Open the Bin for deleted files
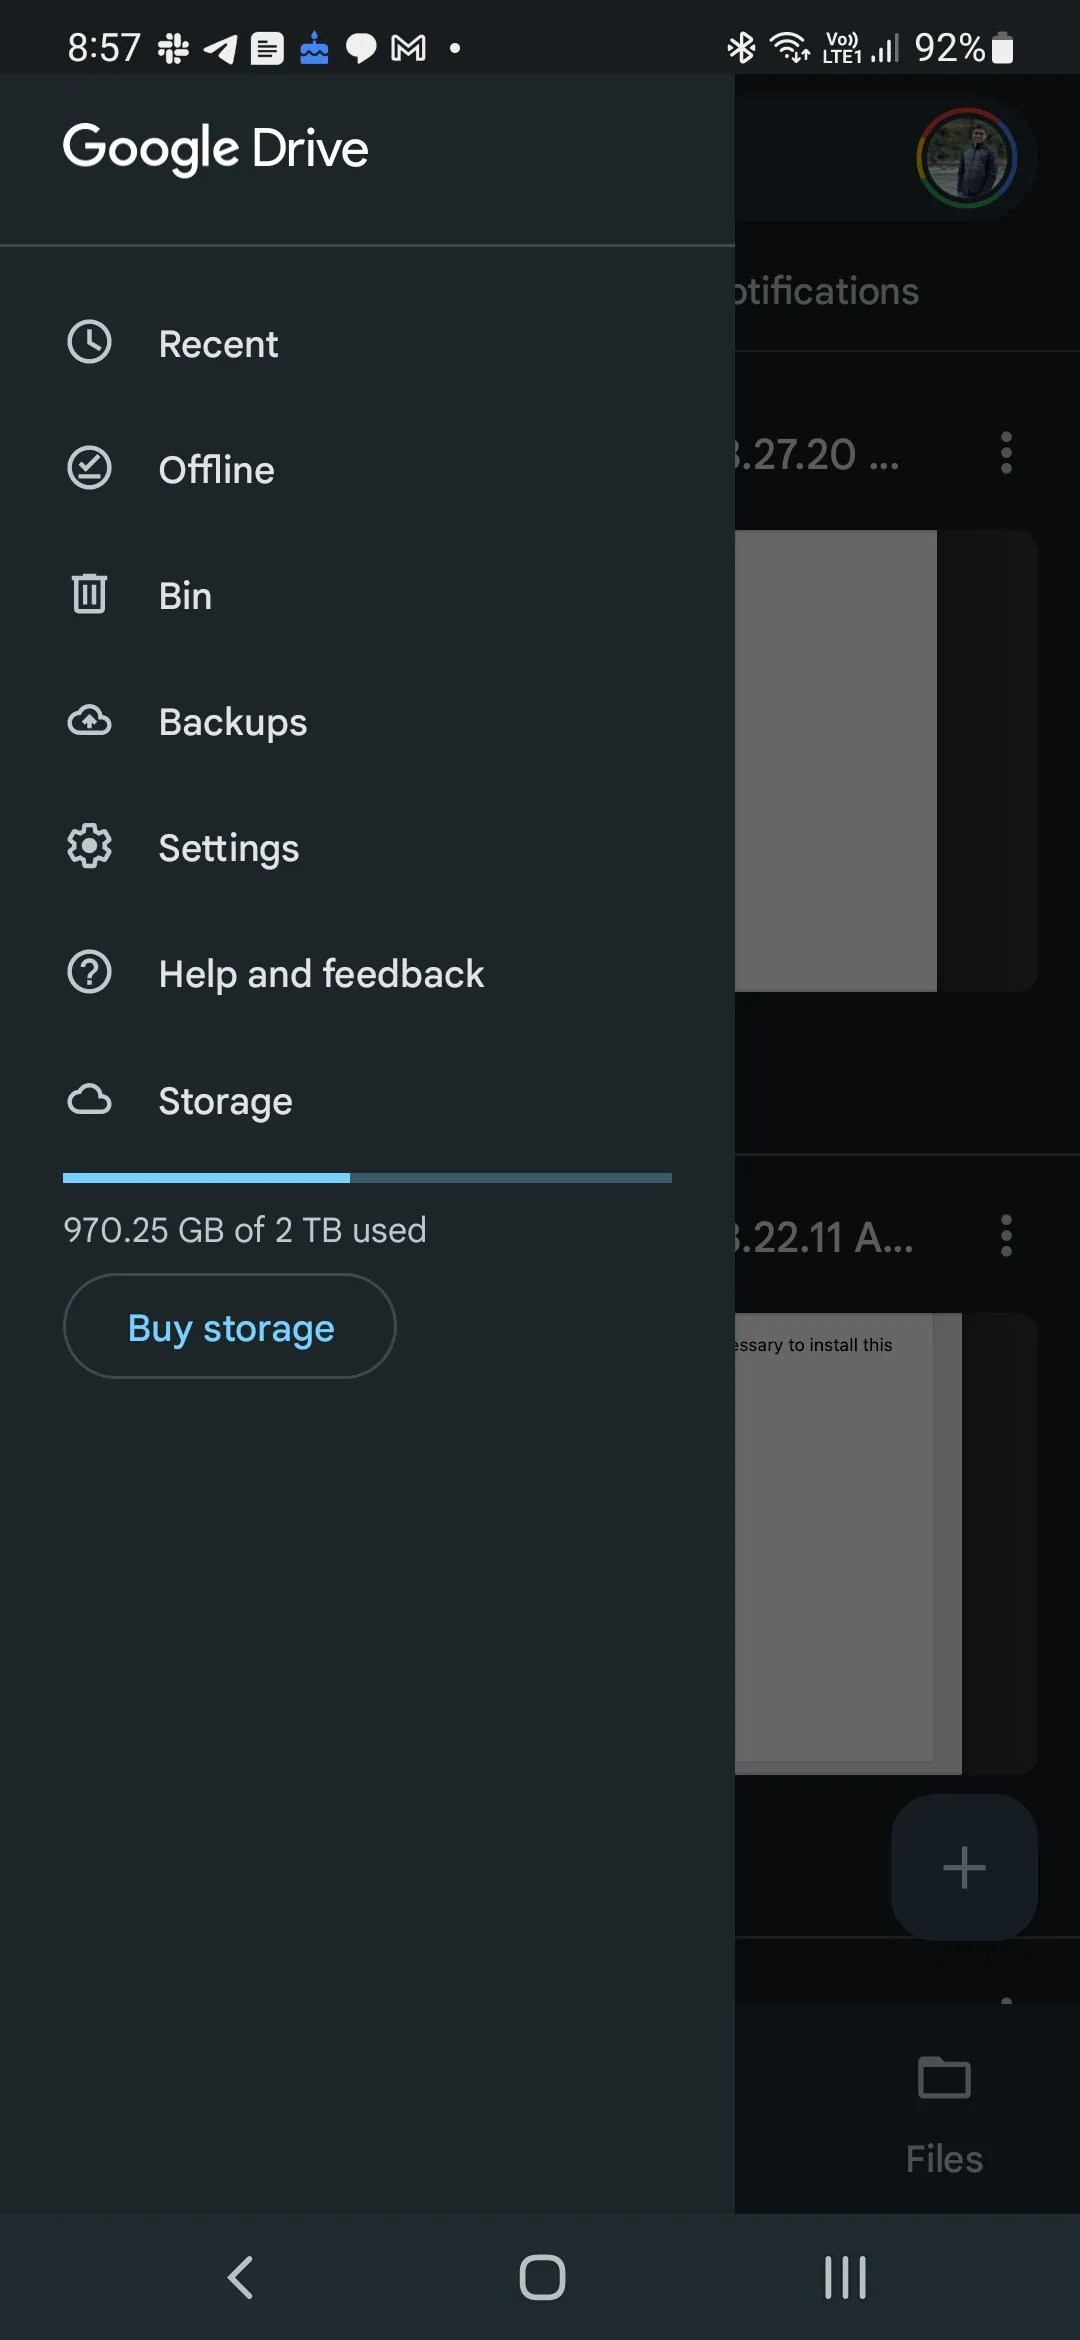The image size is (1080, 2340). click(185, 595)
